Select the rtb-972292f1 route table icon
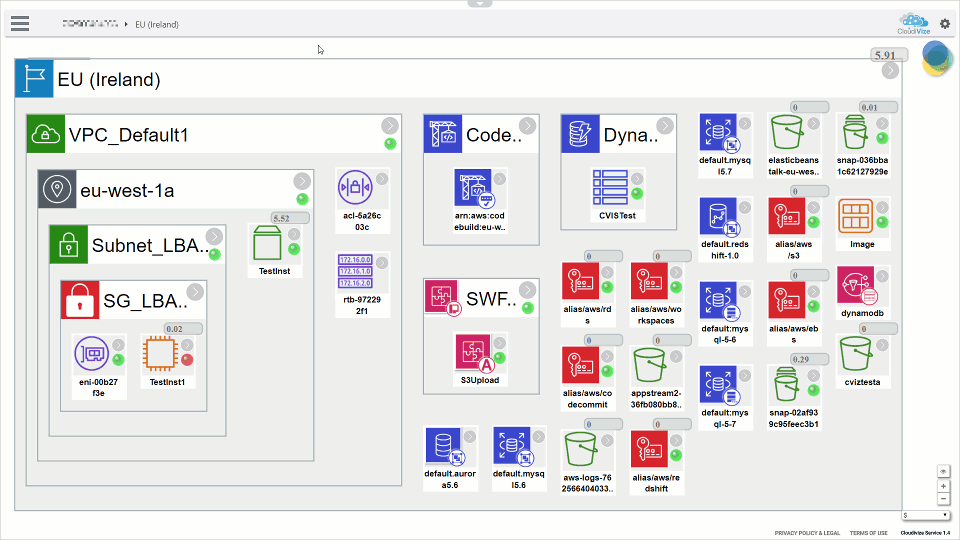Image resolution: width=960 pixels, height=540 pixels. pyautogui.click(x=355, y=271)
